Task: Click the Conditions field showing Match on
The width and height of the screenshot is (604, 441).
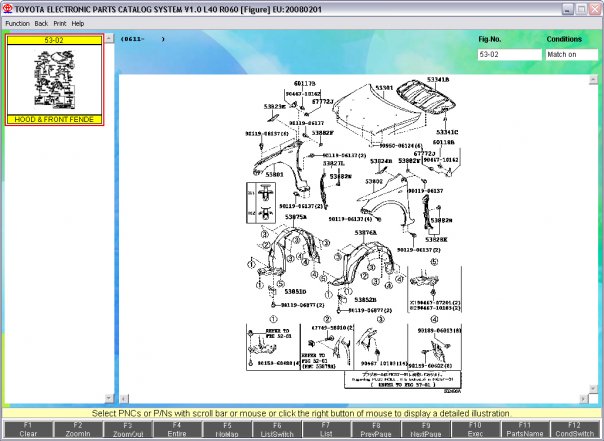Action: tap(571, 55)
